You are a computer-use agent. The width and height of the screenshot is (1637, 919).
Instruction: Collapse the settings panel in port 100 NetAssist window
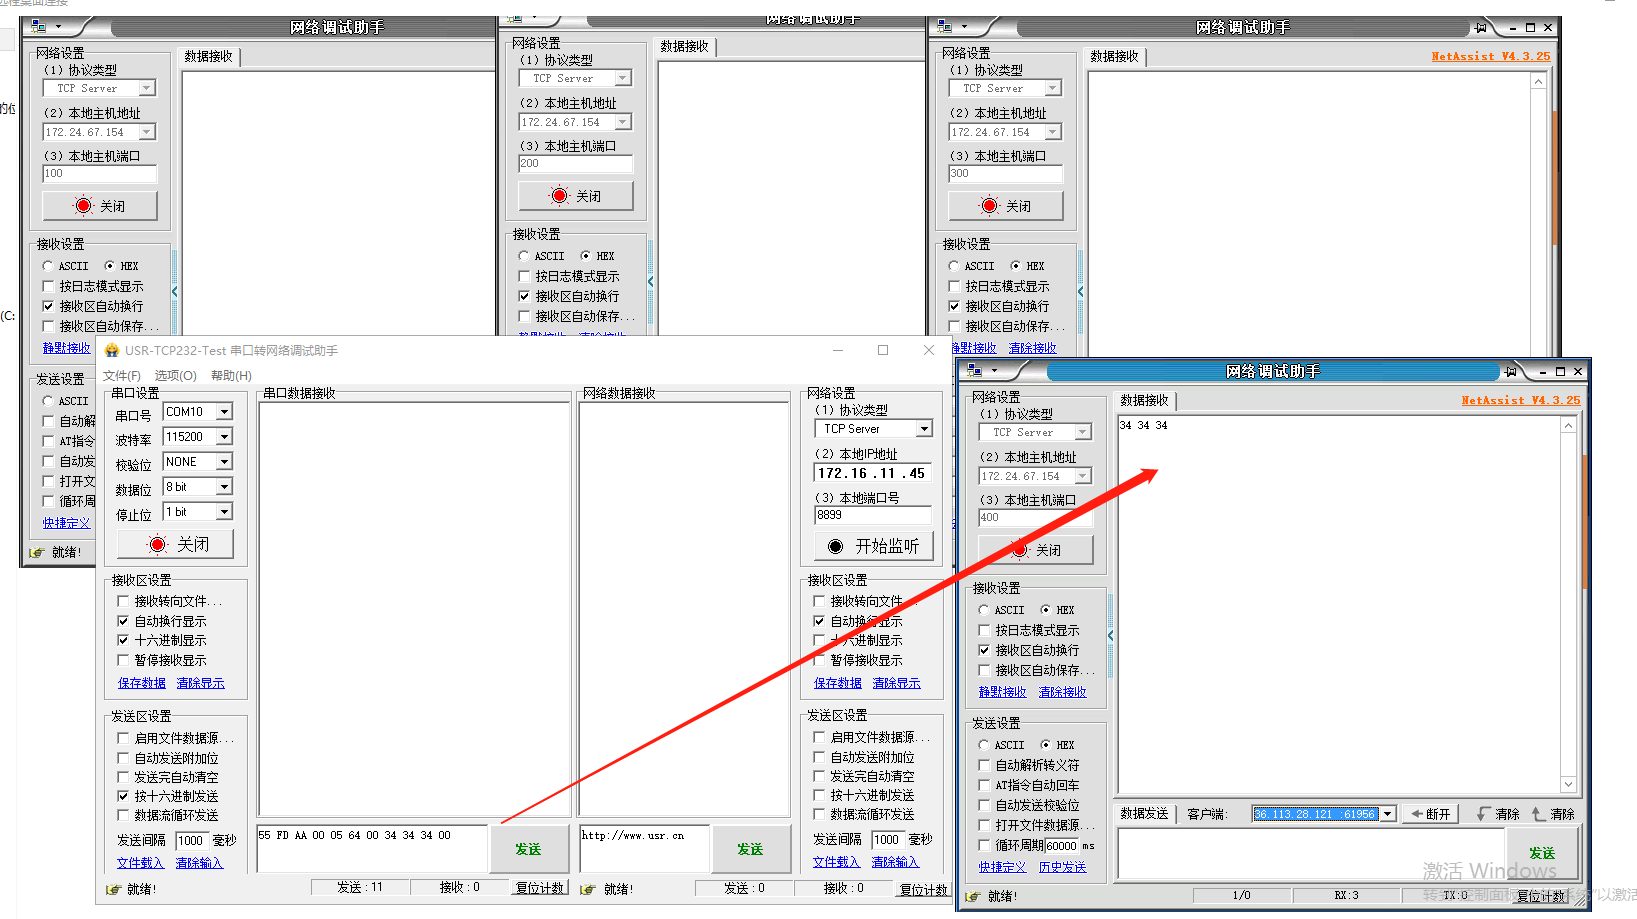[x=174, y=291]
